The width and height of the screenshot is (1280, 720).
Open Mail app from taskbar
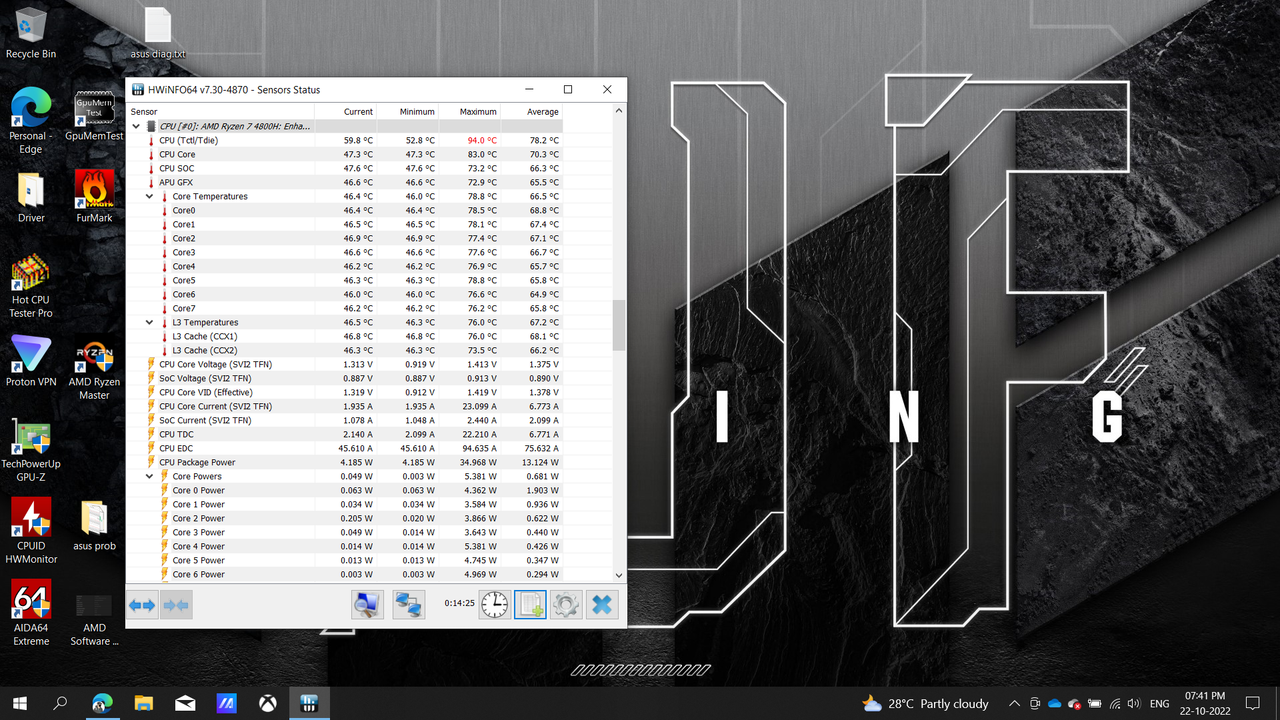pyautogui.click(x=185, y=703)
